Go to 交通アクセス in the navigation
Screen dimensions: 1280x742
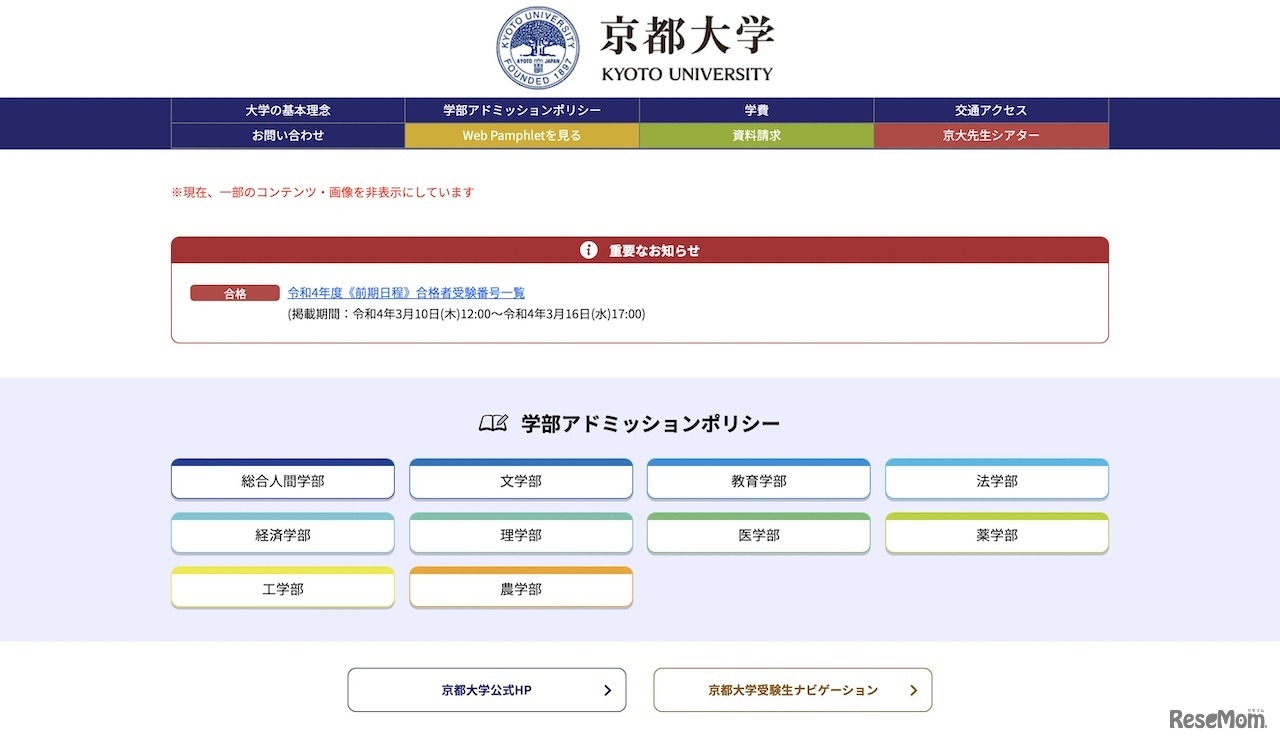[991, 110]
